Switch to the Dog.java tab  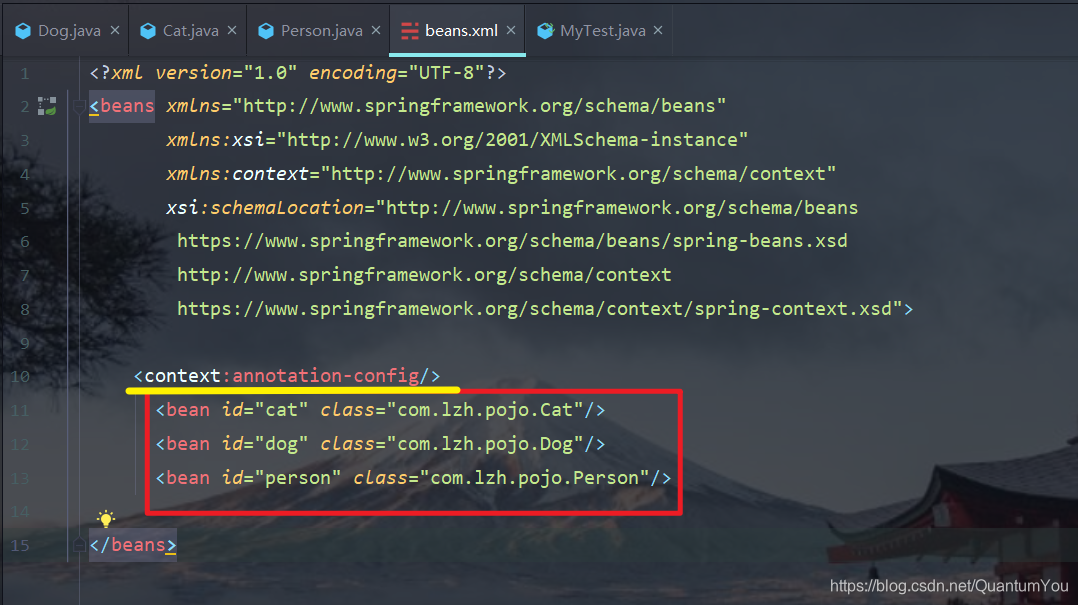tap(66, 31)
